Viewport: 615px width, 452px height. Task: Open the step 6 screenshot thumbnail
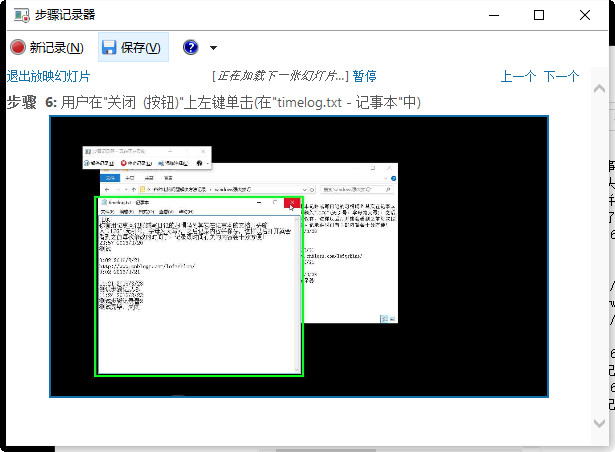click(299, 257)
